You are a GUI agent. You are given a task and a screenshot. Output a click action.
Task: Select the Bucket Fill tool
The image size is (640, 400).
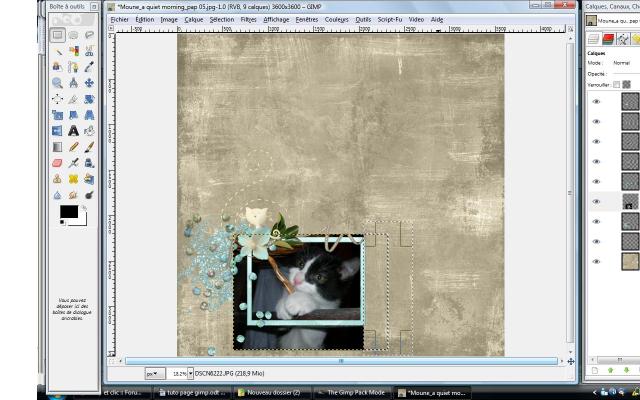(89, 131)
